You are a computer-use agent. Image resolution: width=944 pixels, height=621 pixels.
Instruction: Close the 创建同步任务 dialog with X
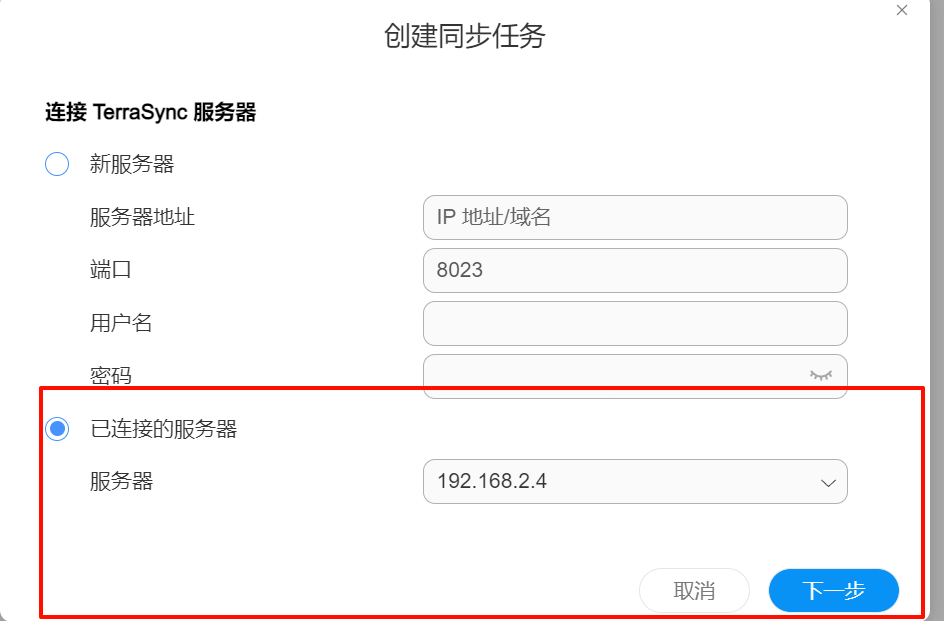coord(901,10)
